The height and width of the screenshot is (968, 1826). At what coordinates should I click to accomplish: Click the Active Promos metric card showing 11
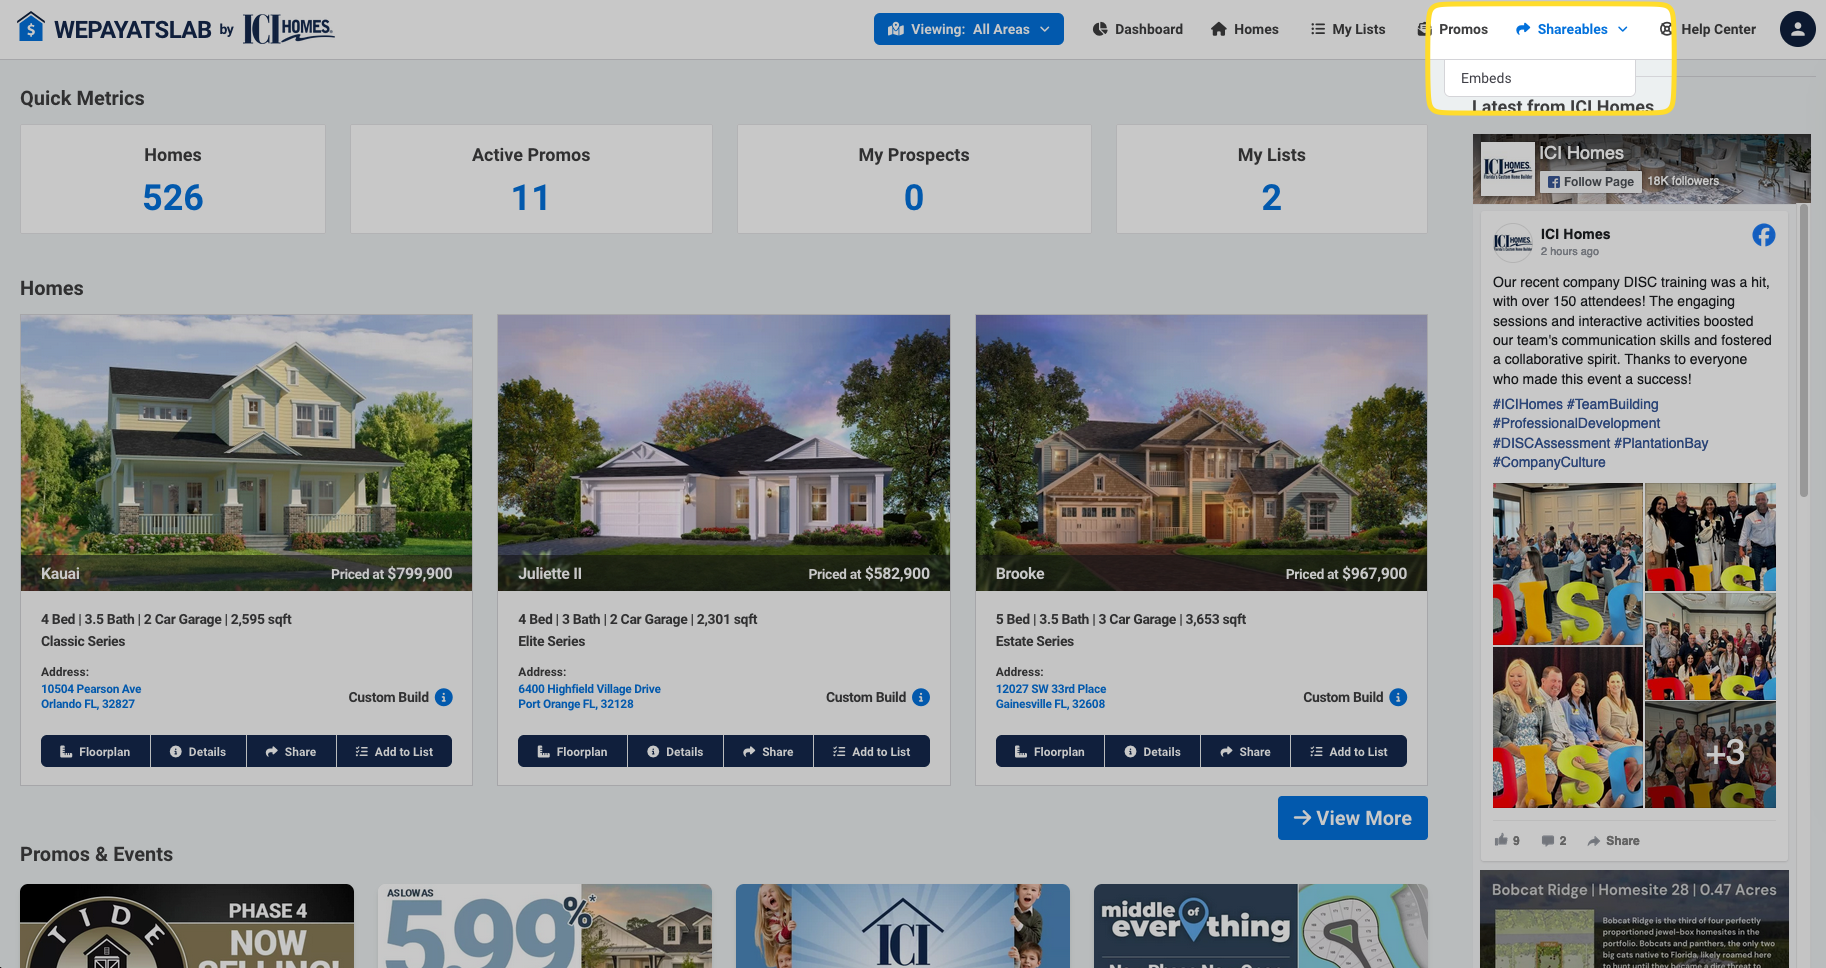coord(531,179)
